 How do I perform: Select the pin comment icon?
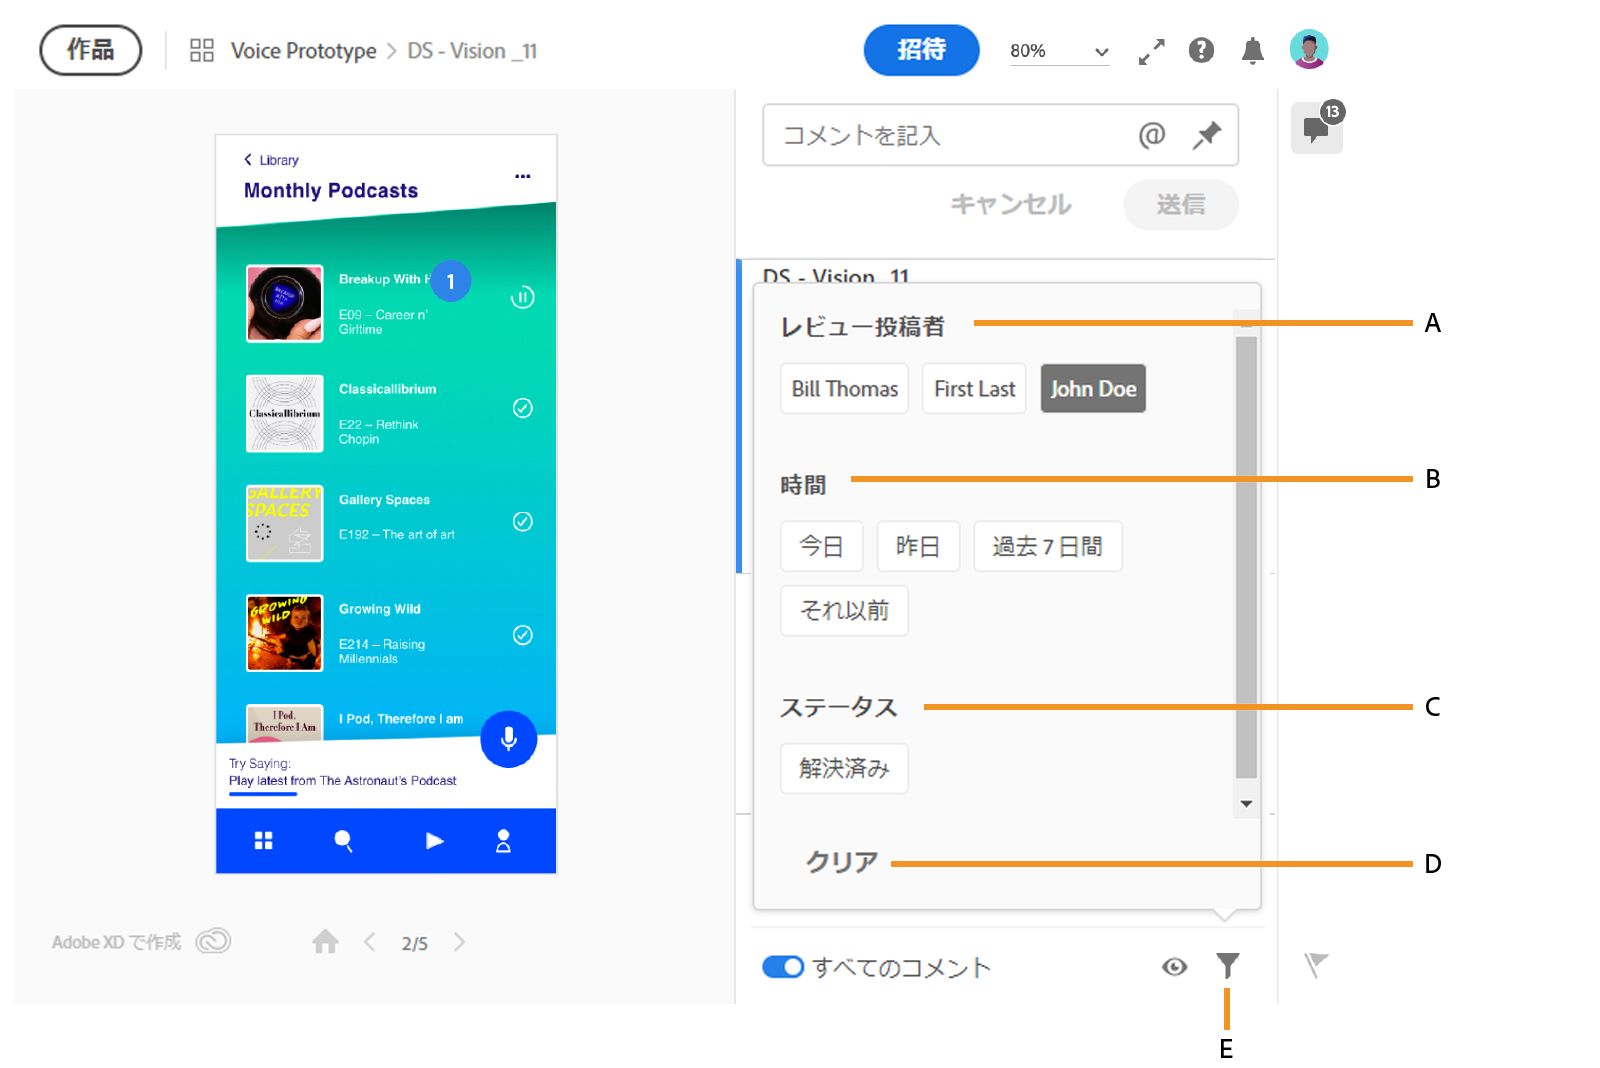1206,135
